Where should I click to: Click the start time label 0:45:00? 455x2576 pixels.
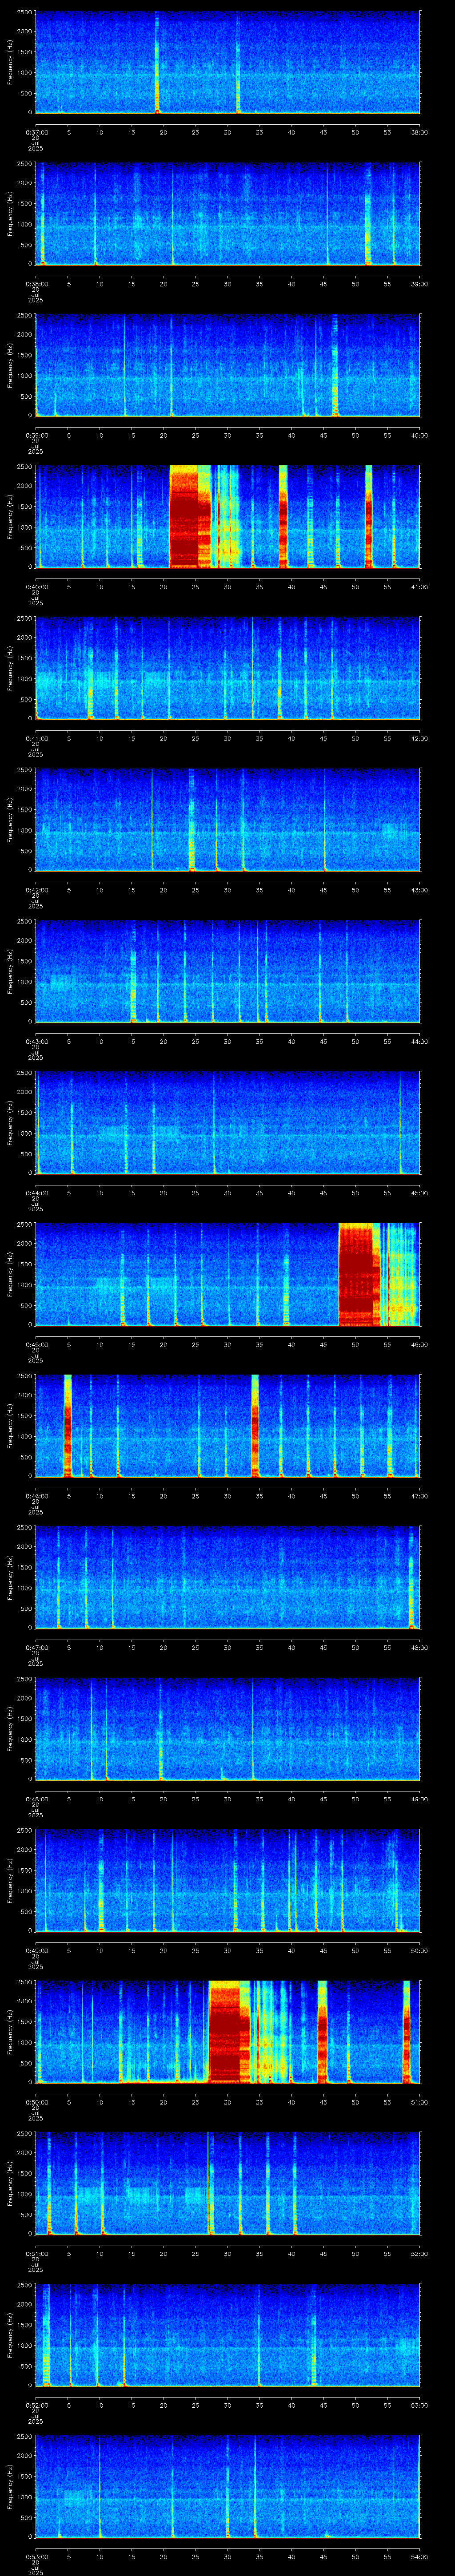pyautogui.click(x=37, y=1343)
